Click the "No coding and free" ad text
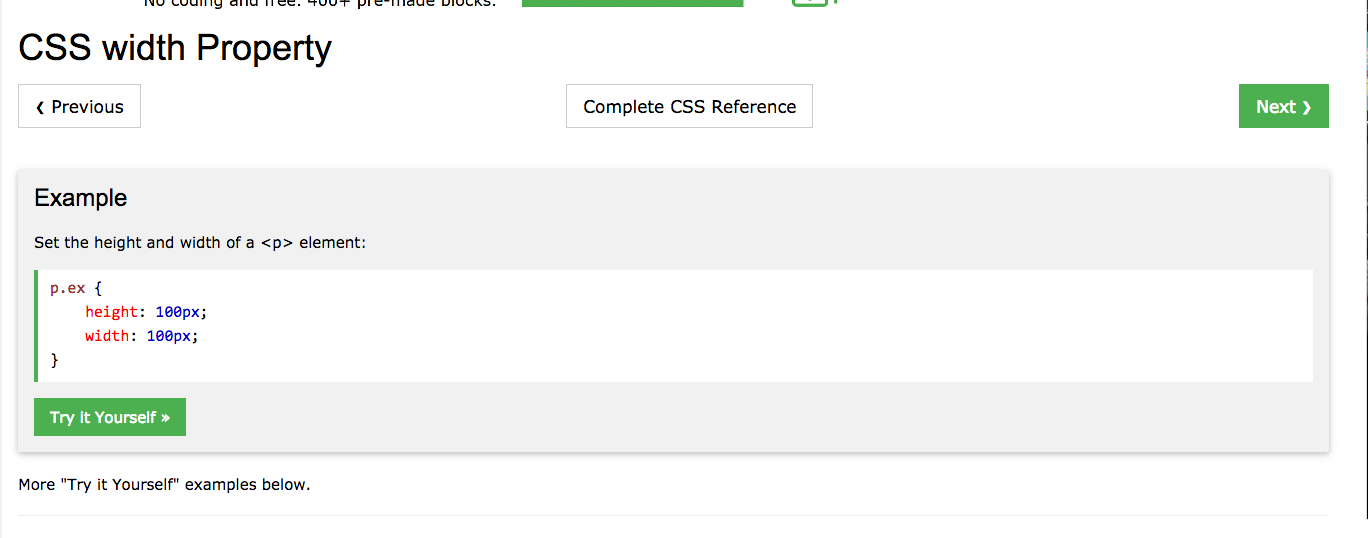The width and height of the screenshot is (1368, 538). (320, 3)
